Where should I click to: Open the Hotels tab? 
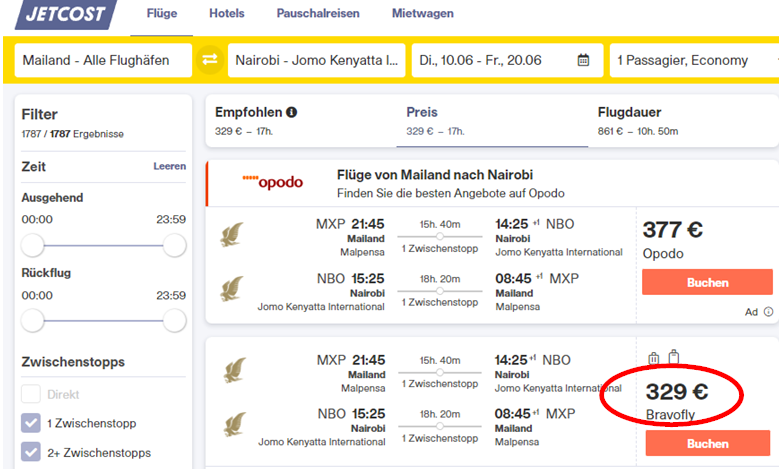coord(227,13)
